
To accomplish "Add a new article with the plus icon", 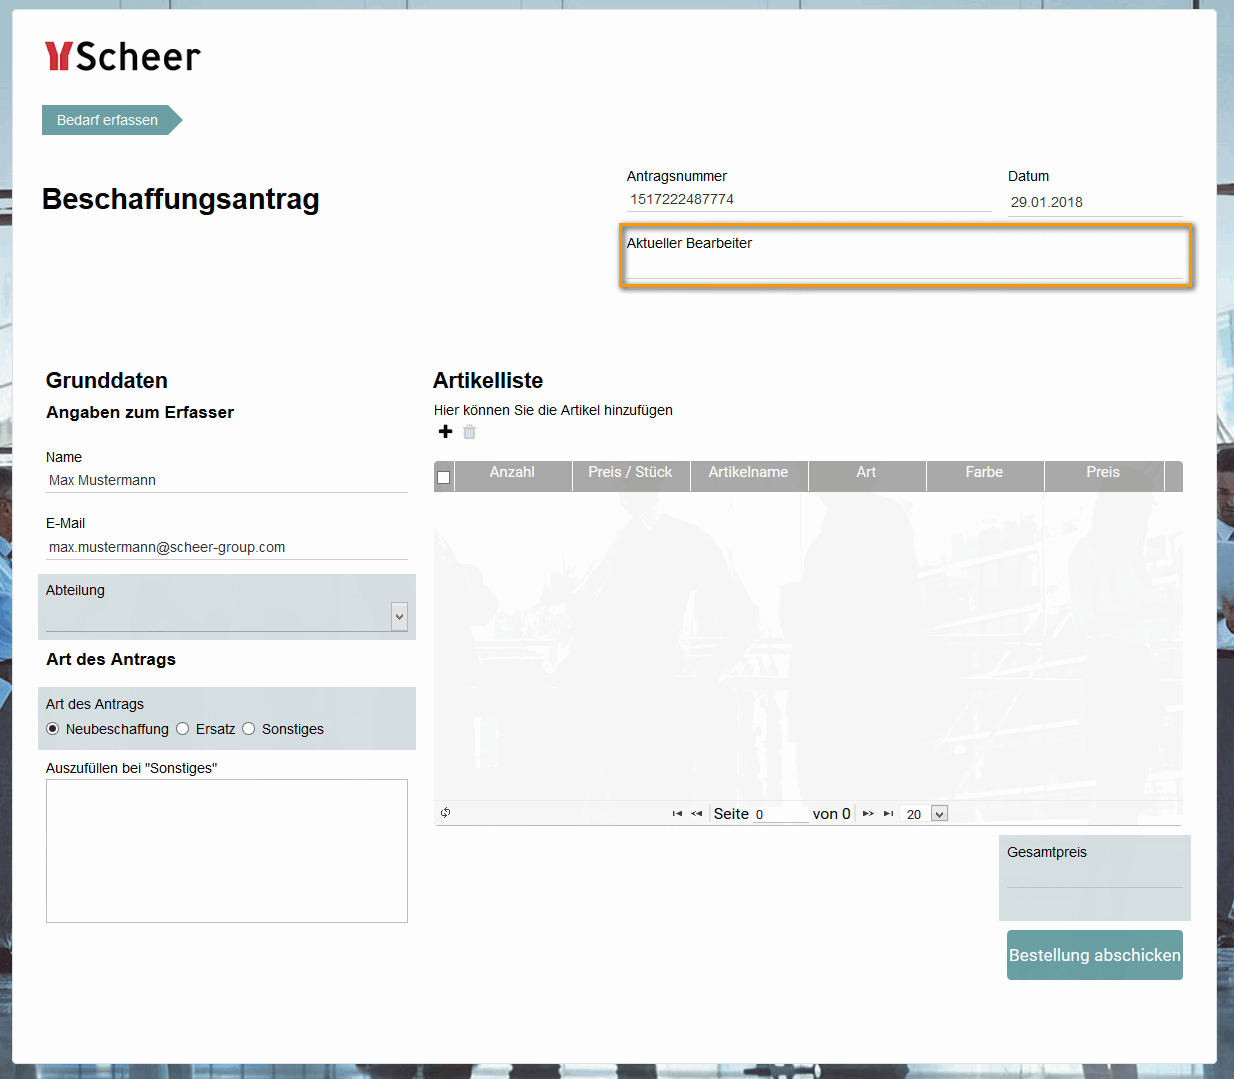I will 445,432.
